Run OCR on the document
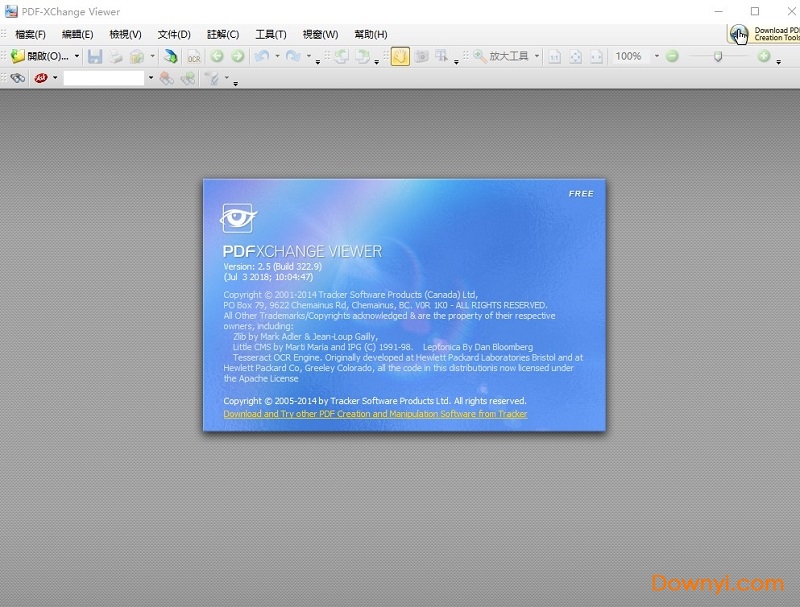800x607 pixels. (192, 56)
